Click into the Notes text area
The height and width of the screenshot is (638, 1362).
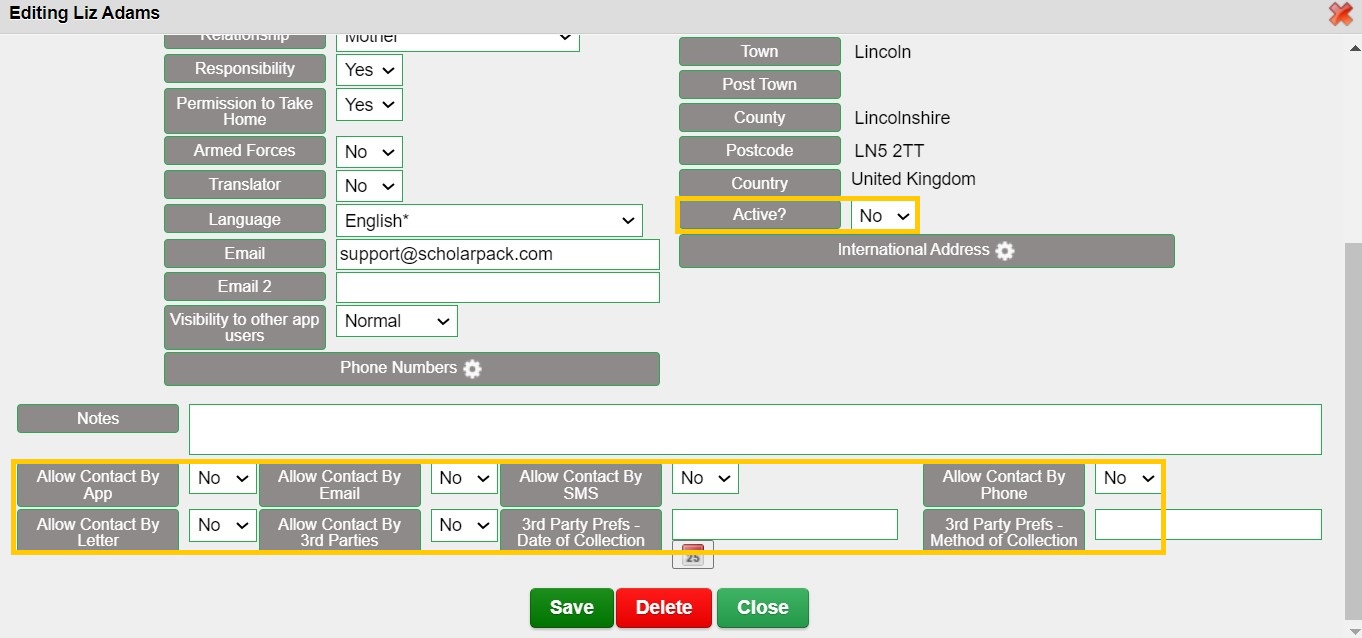point(755,429)
